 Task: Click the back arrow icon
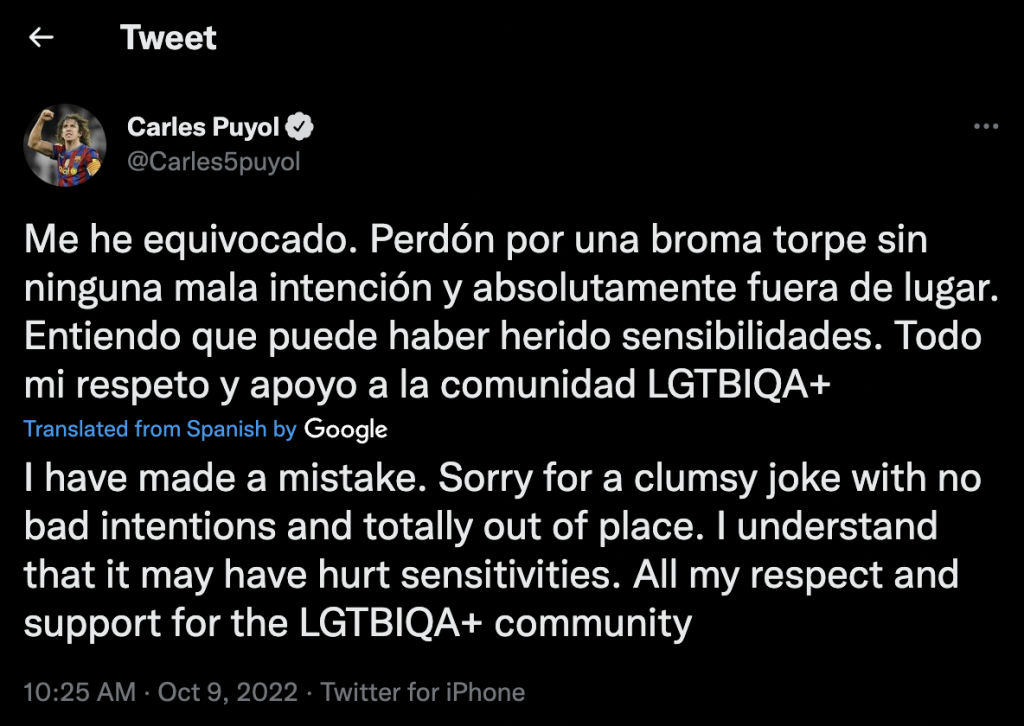coord(41,38)
